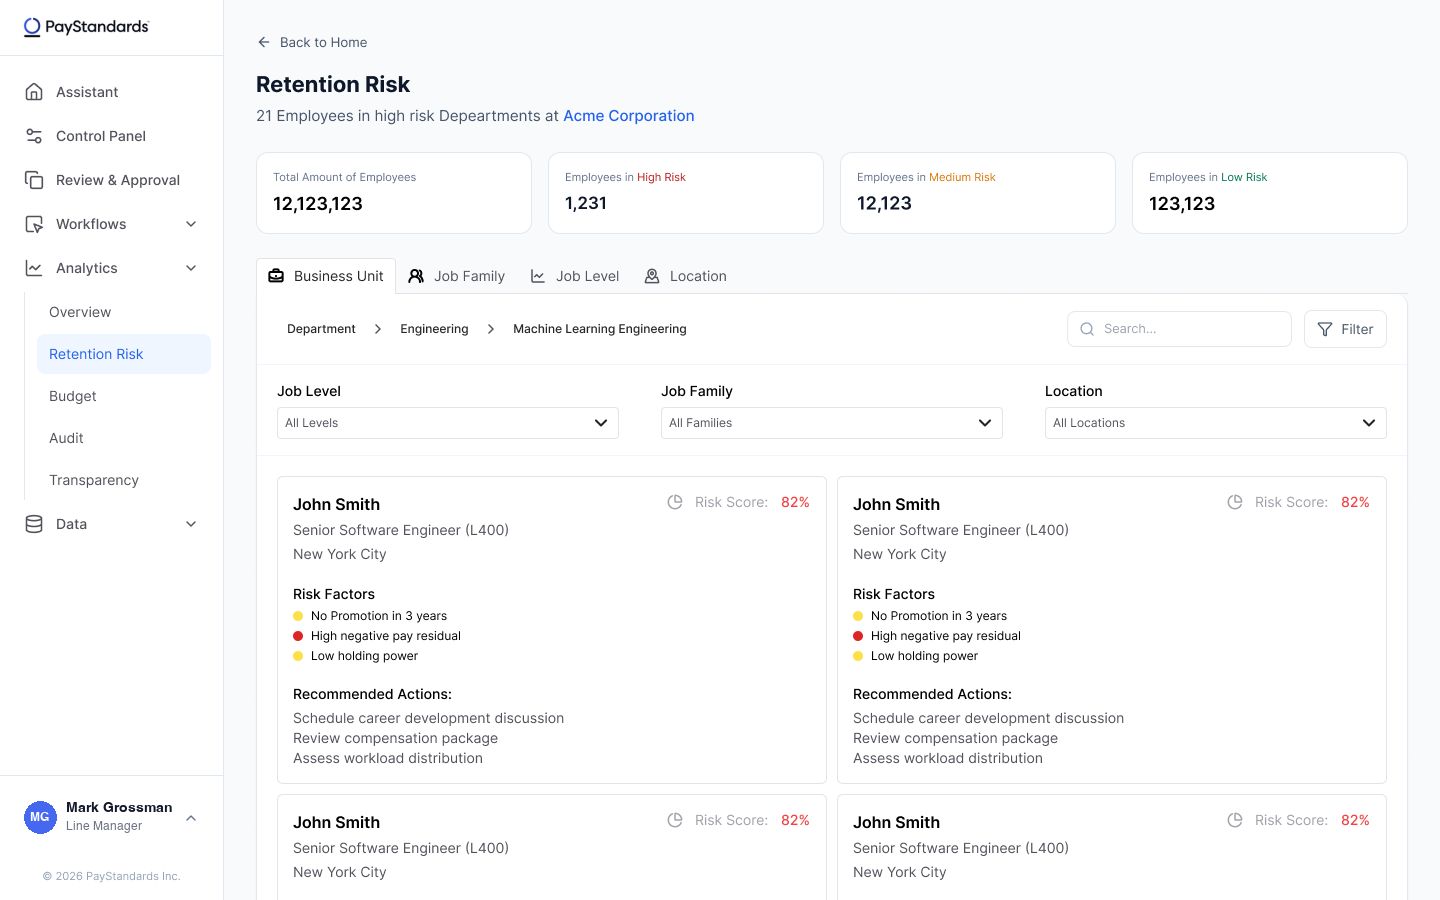Viewport: 1440px width, 900px height.
Task: Collapse the Workflows menu chevron
Action: pos(191,224)
